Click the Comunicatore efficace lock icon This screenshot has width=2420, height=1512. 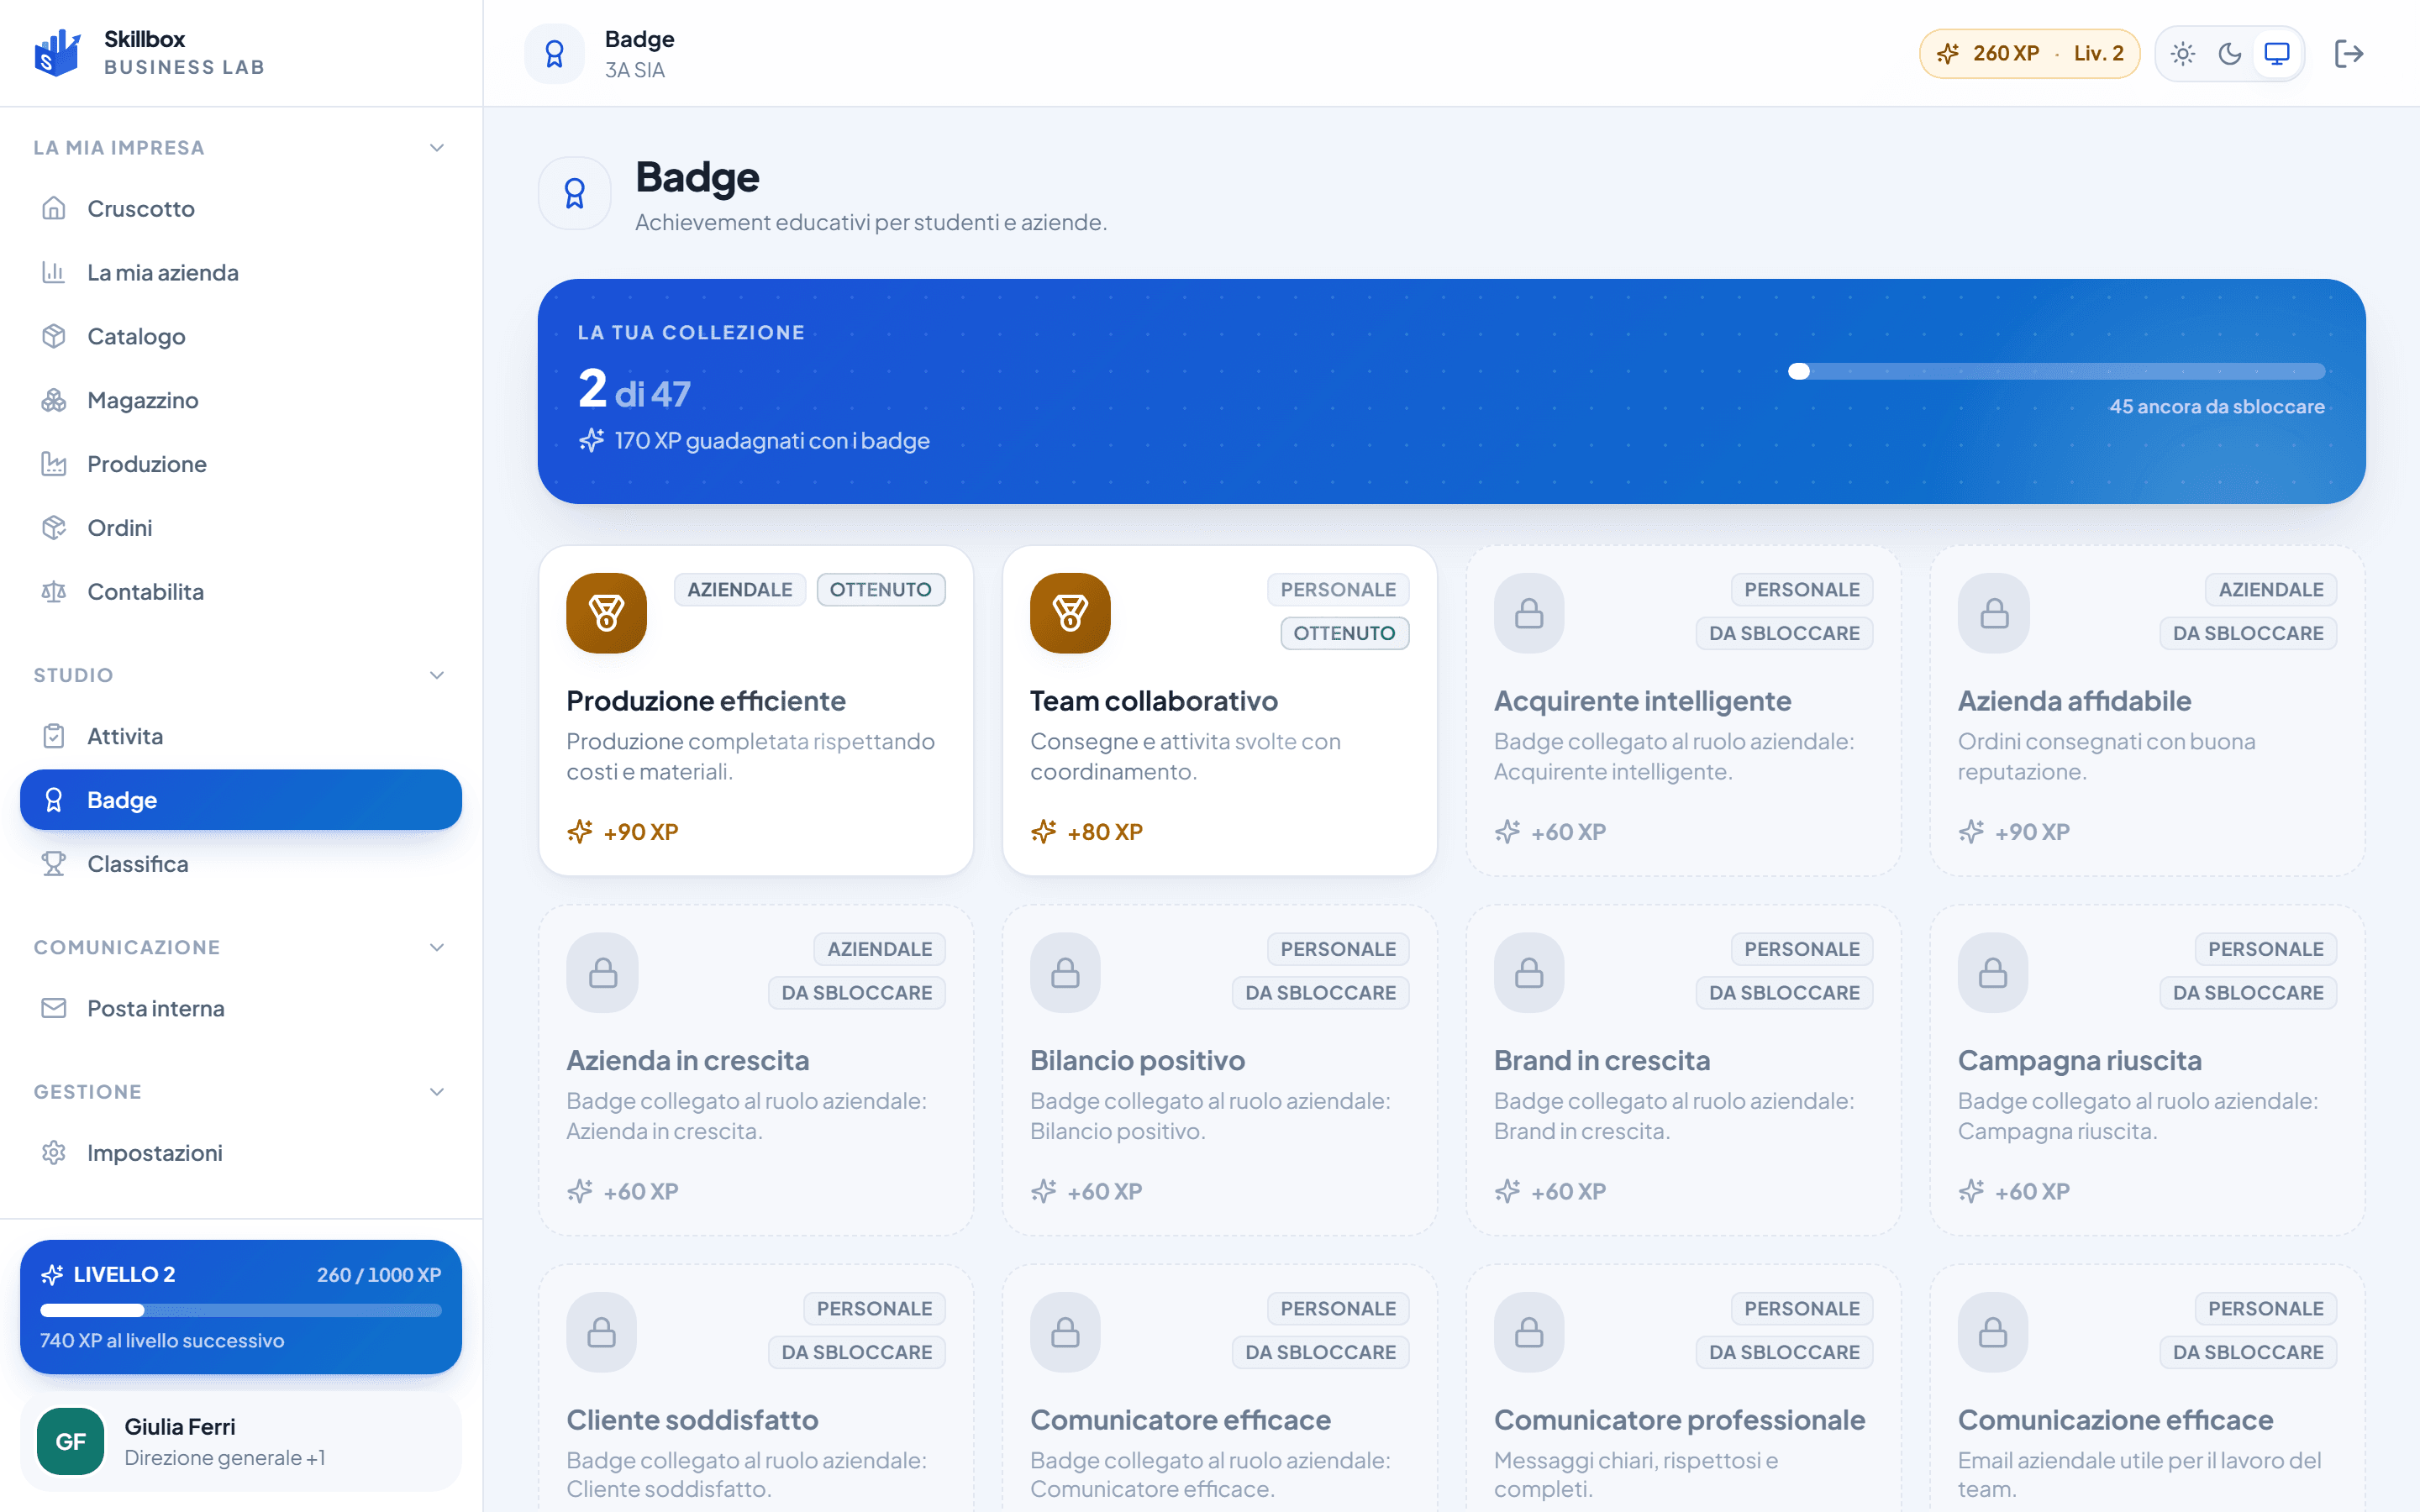coord(1065,1332)
